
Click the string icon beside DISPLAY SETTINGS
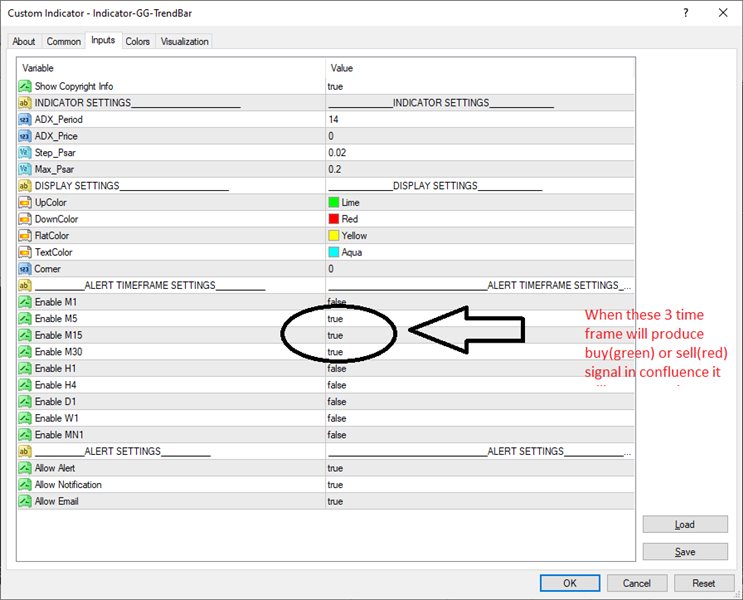[25, 186]
